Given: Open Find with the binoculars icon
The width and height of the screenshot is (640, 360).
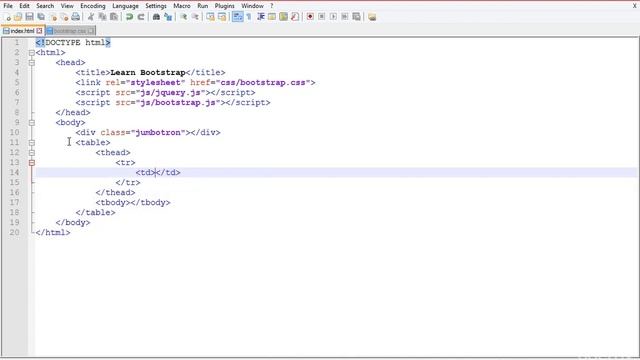Looking at the screenshot, I should tap(156, 17).
